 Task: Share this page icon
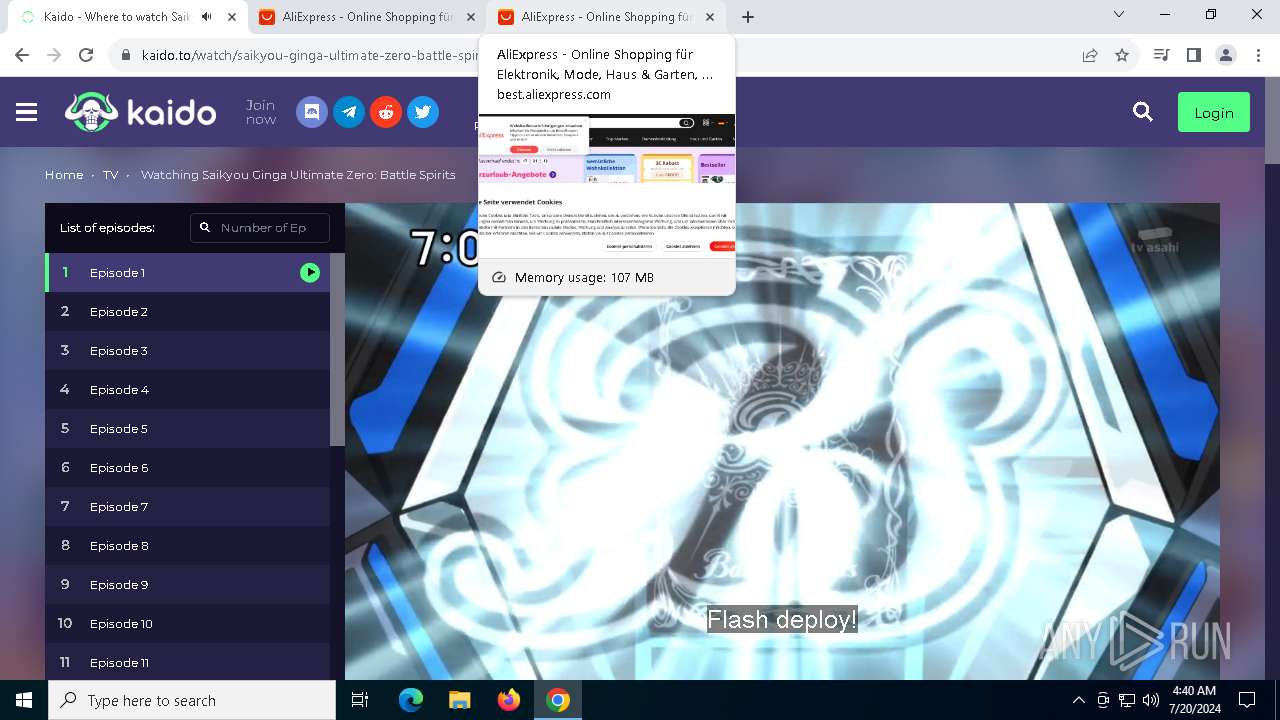(1090, 55)
